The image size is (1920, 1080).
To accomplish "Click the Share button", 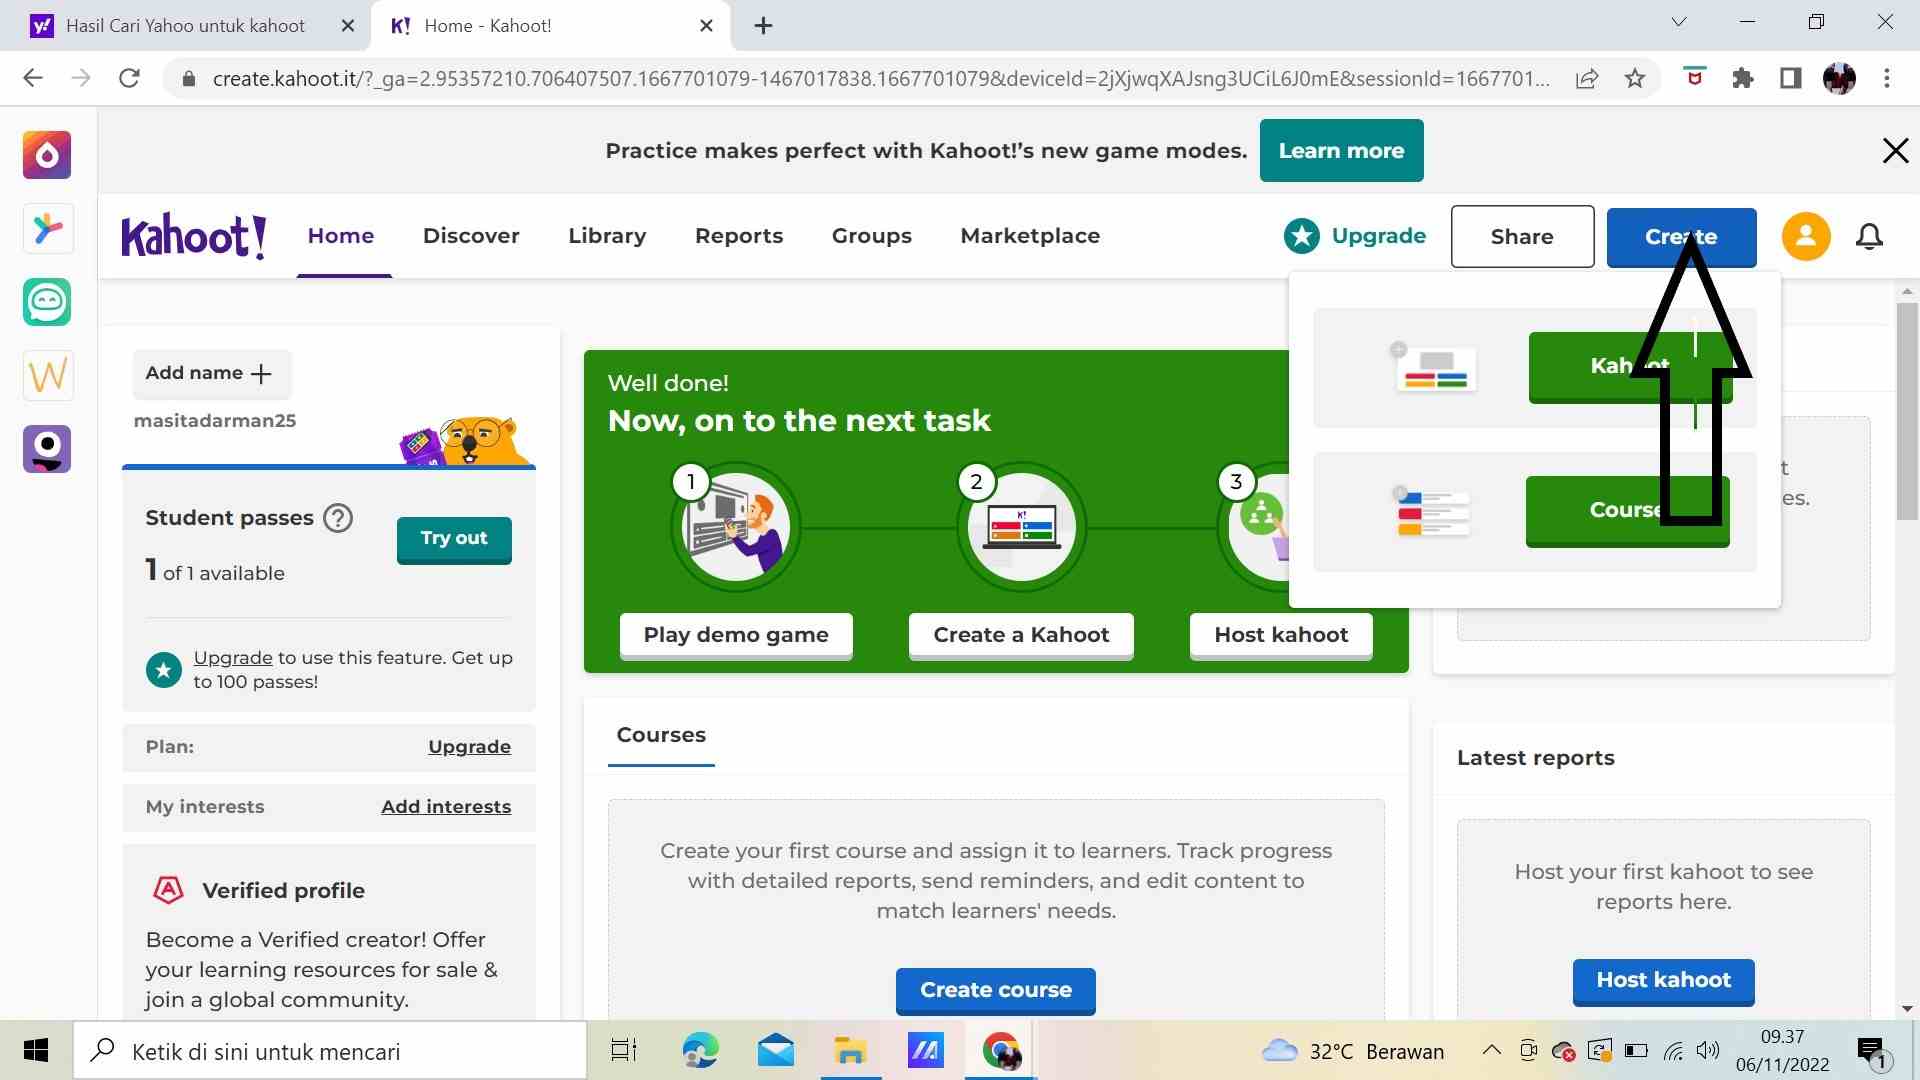I will coord(1522,237).
